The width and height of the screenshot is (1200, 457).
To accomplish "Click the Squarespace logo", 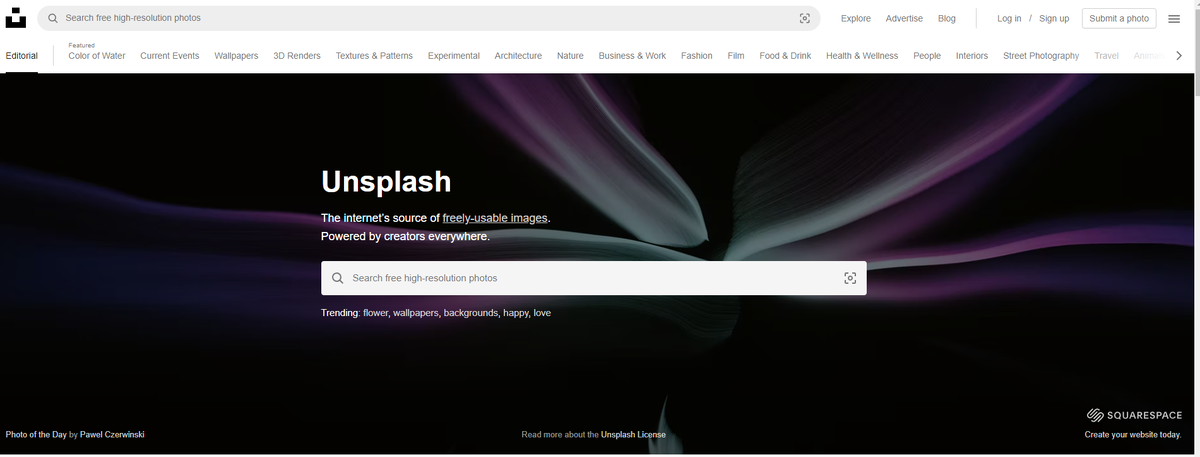I will coord(1135,415).
